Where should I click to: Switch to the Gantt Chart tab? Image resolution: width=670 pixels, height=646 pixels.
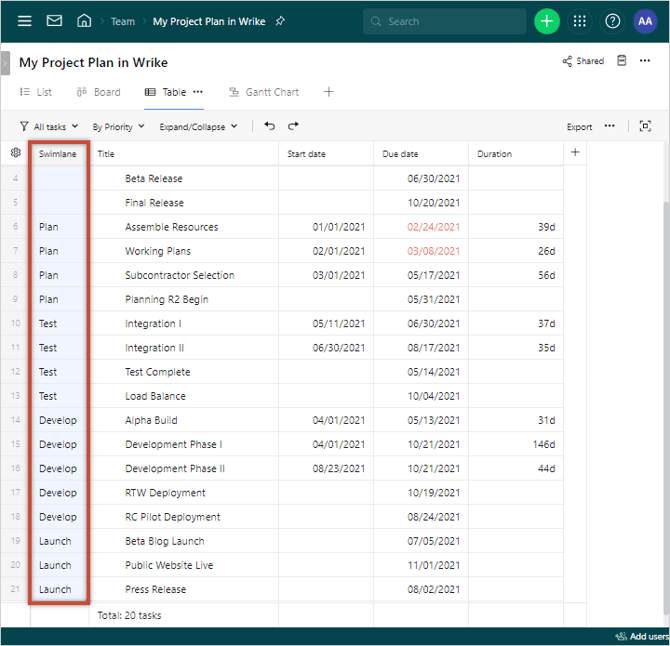264,92
